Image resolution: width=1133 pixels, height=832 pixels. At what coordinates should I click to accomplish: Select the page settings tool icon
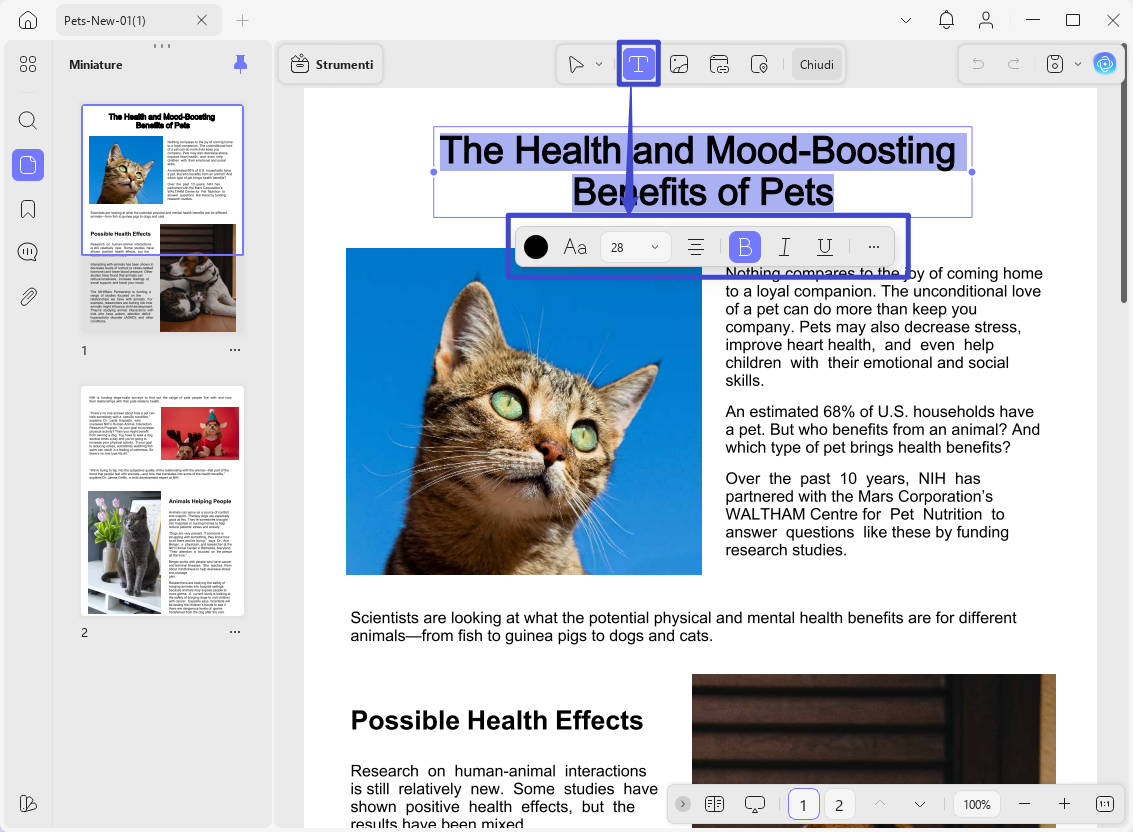pos(759,64)
